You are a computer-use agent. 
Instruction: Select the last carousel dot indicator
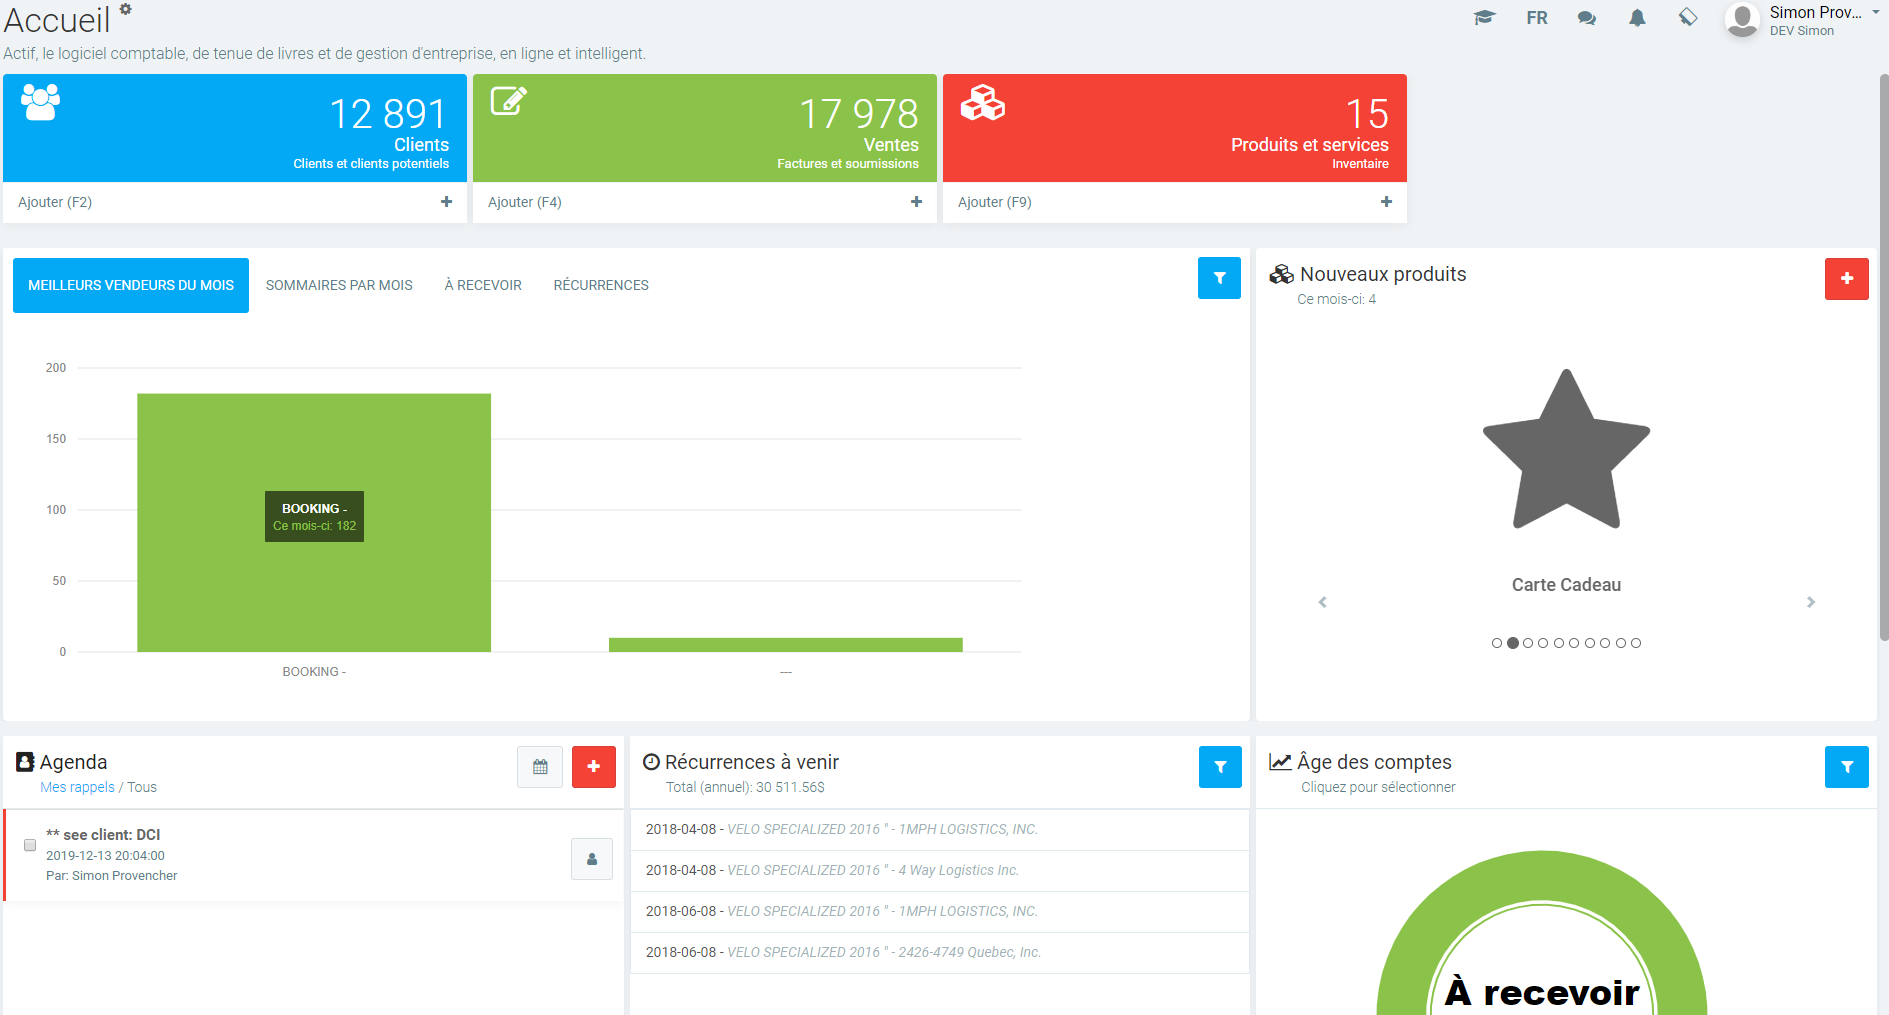click(x=1636, y=643)
